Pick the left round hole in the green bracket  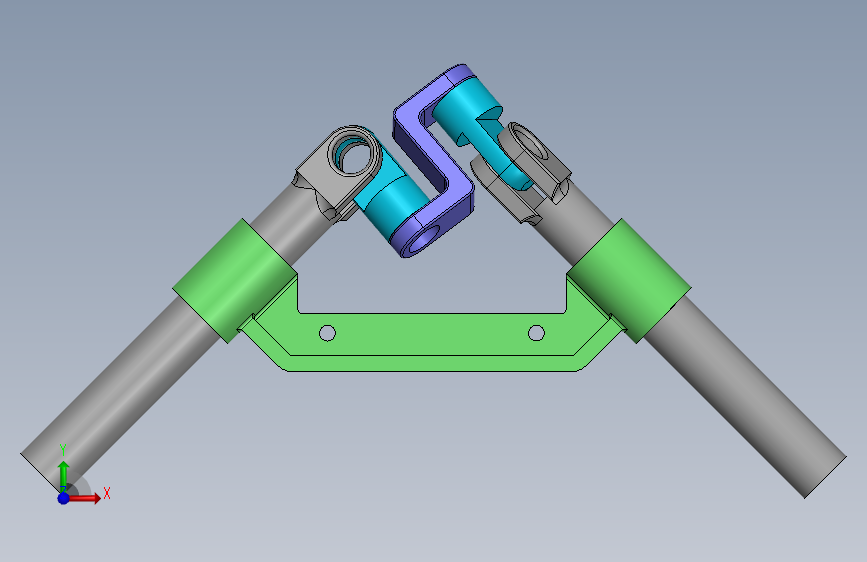(327, 333)
